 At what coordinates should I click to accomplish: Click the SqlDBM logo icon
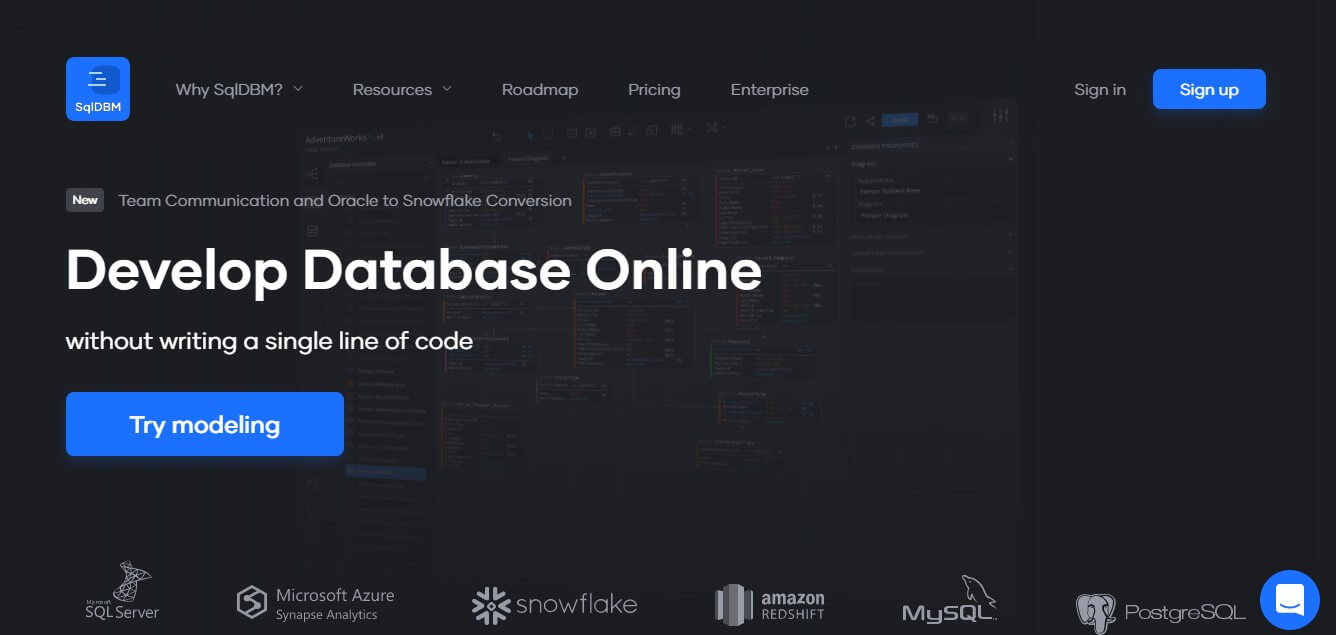98,89
